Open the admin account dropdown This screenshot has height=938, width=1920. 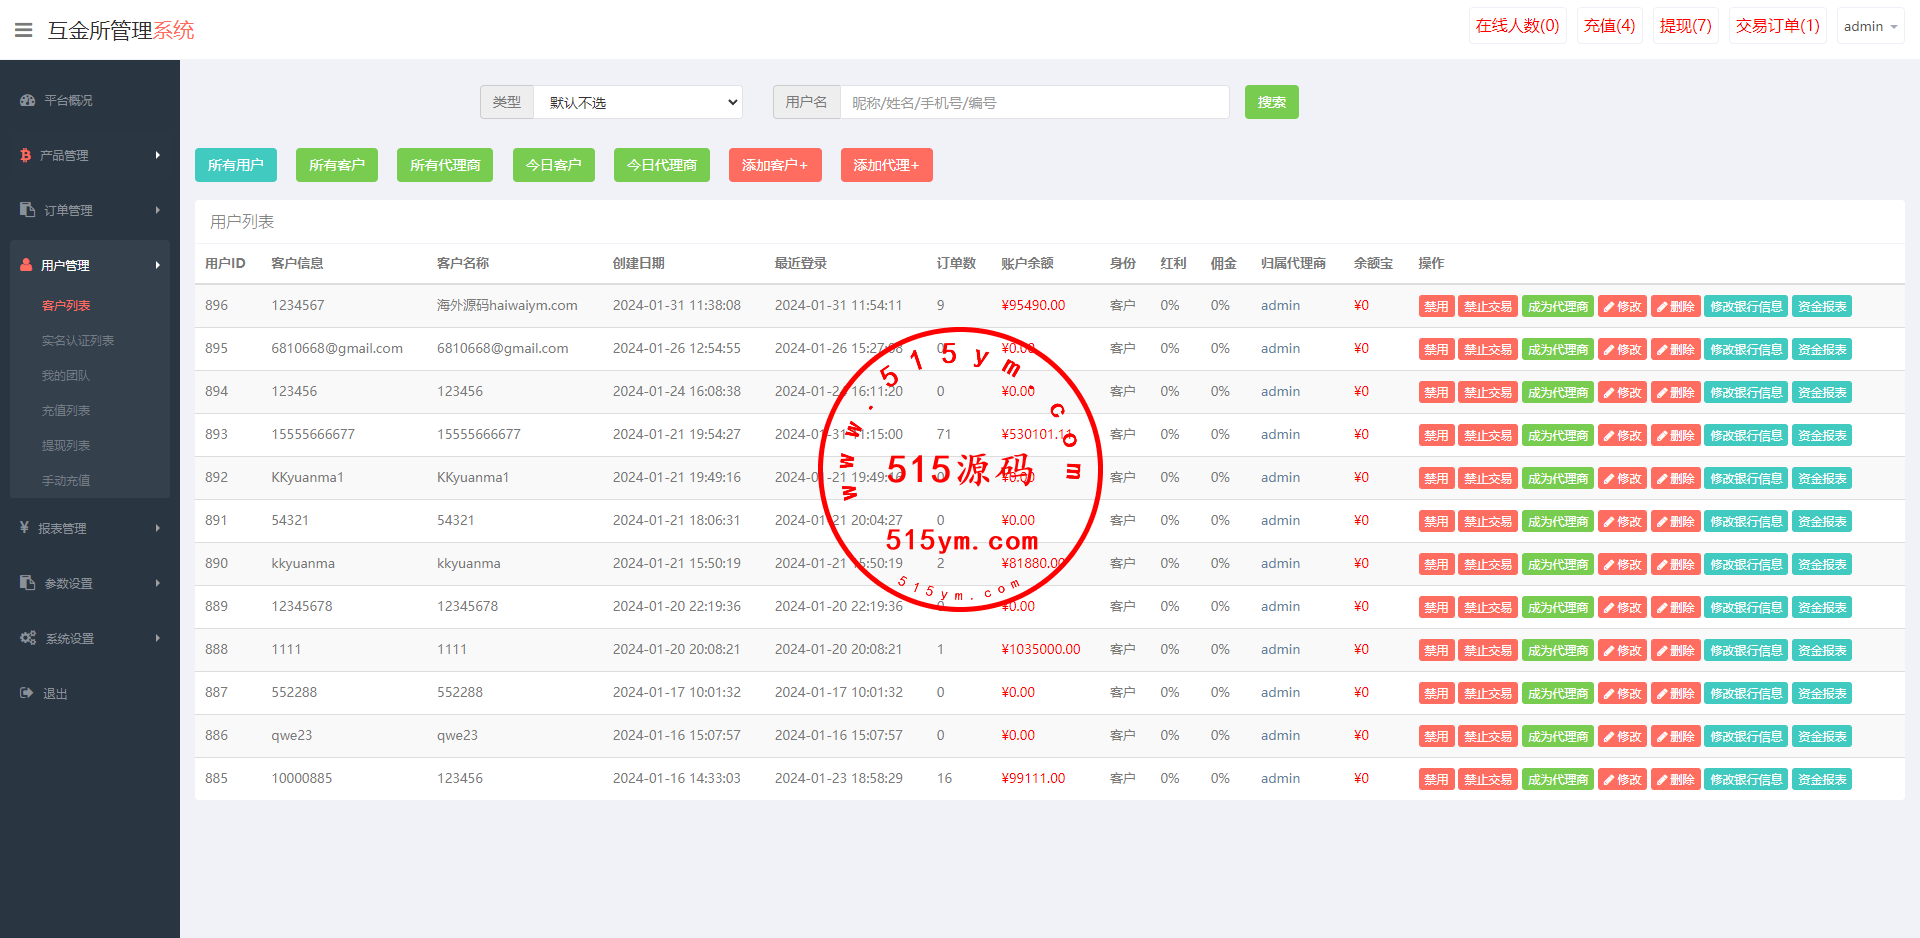pos(1870,27)
